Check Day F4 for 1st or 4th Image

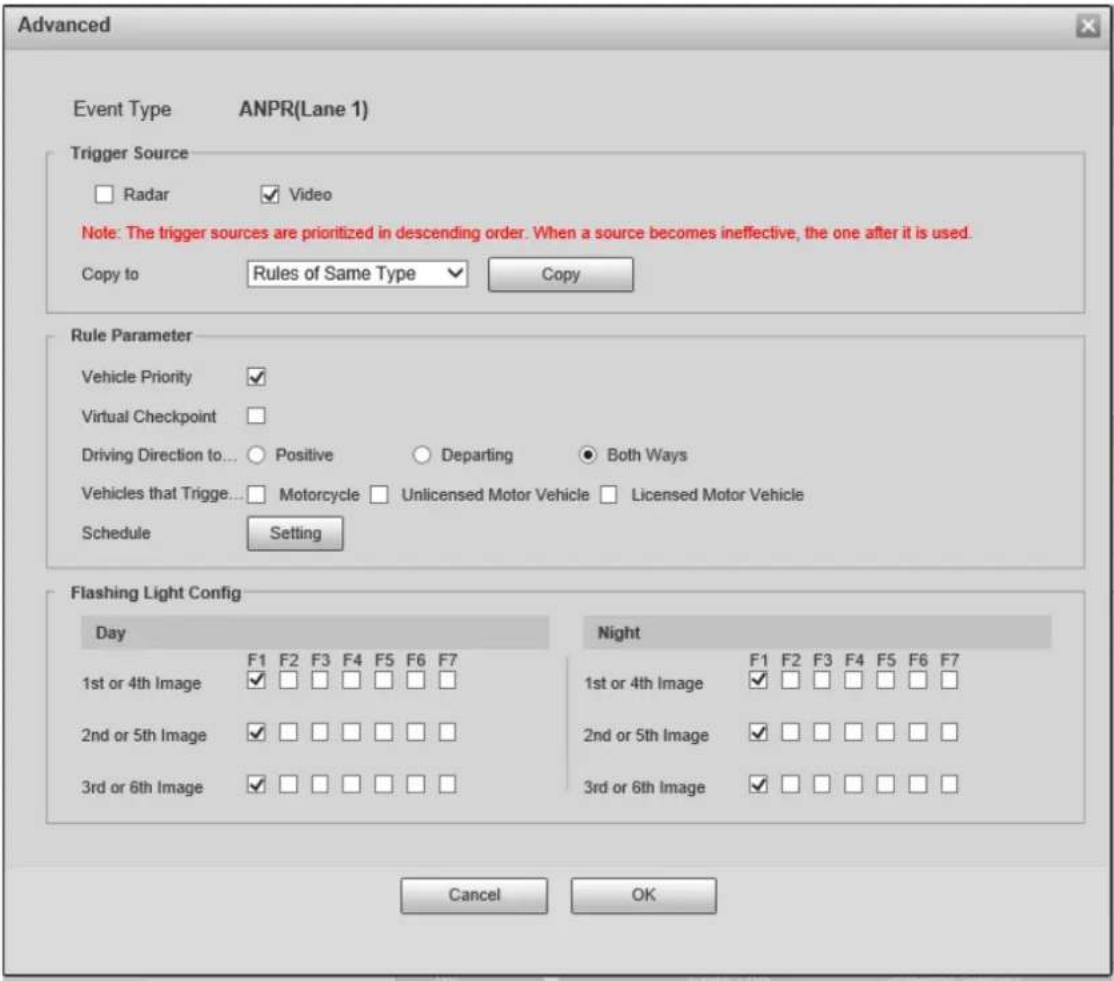tap(352, 681)
